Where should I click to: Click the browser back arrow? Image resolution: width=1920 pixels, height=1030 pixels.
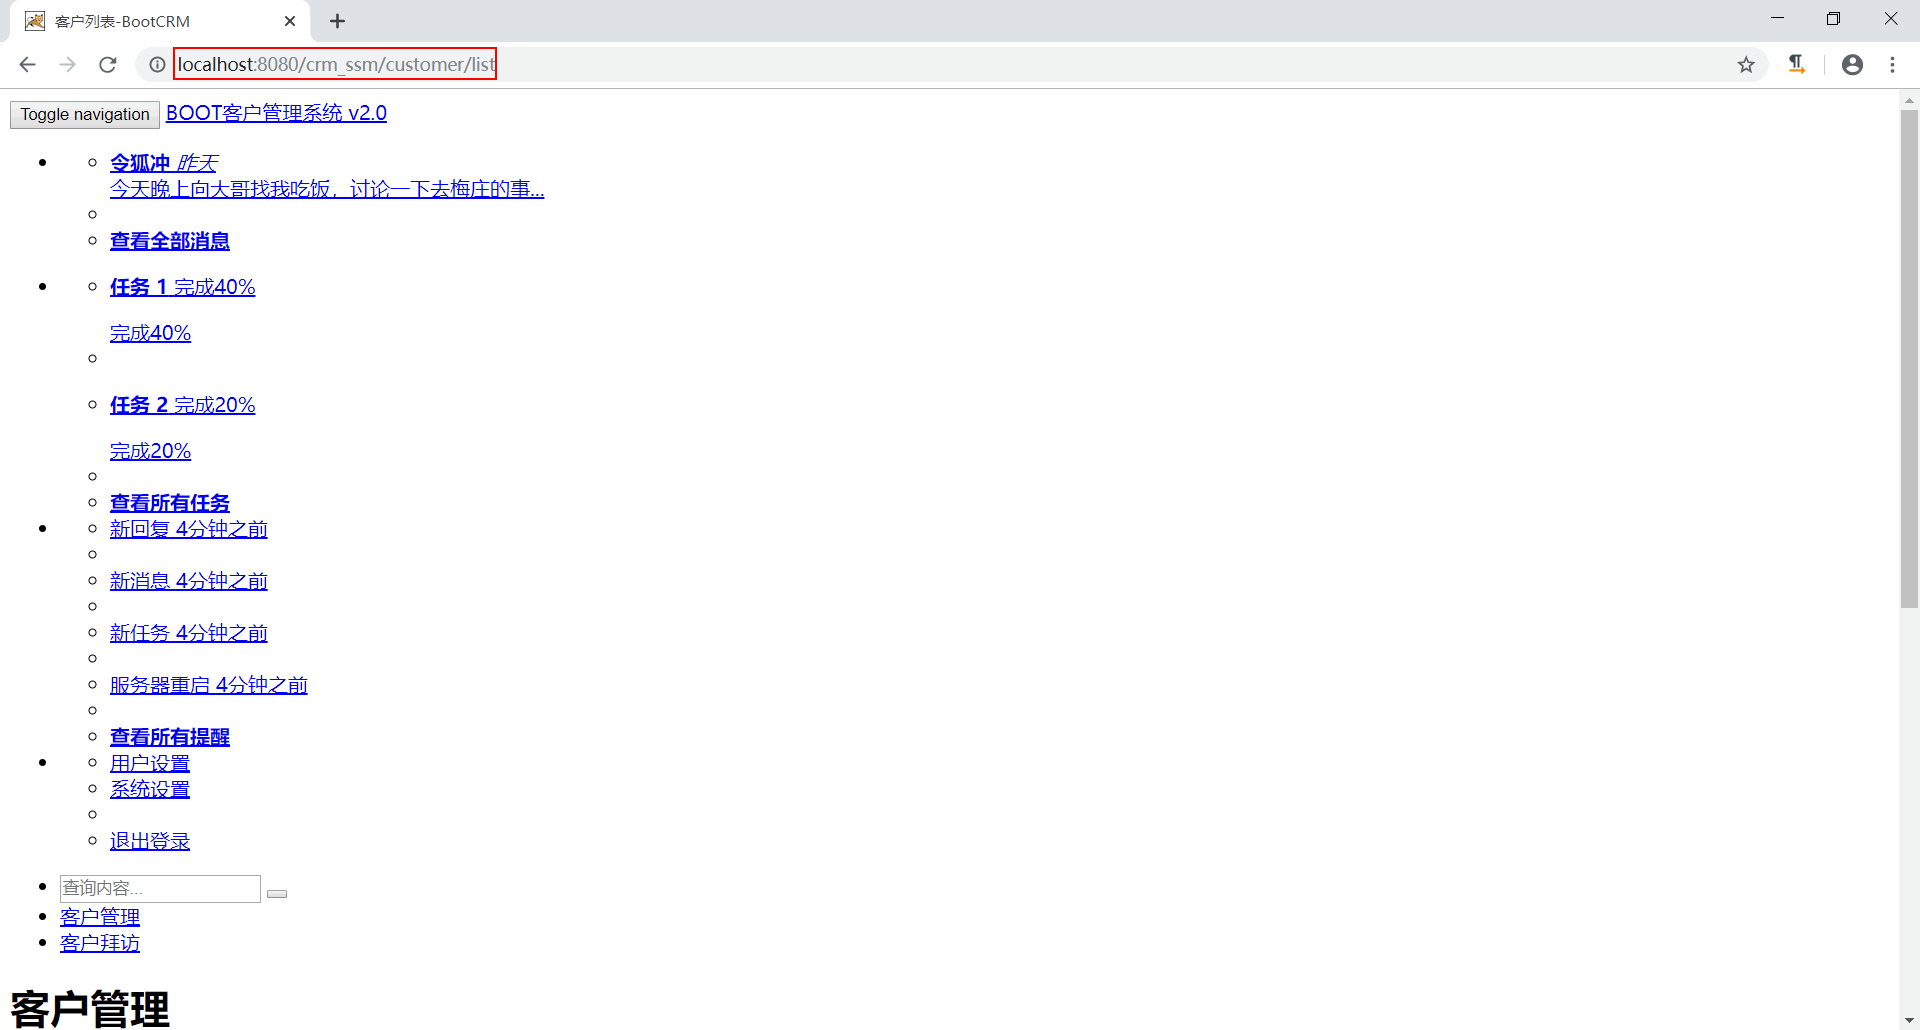pyautogui.click(x=27, y=64)
